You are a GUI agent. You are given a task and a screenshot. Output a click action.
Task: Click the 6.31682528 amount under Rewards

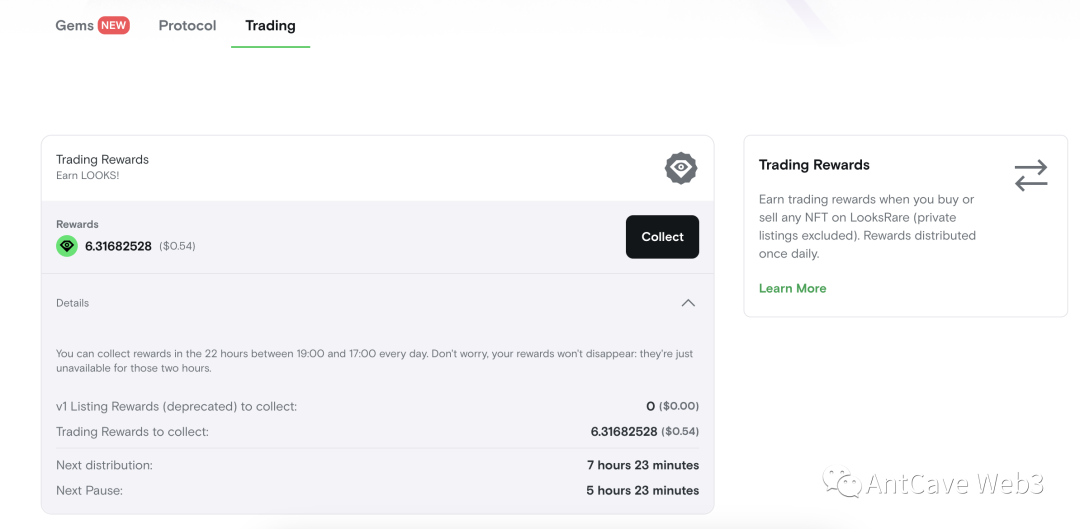118,246
